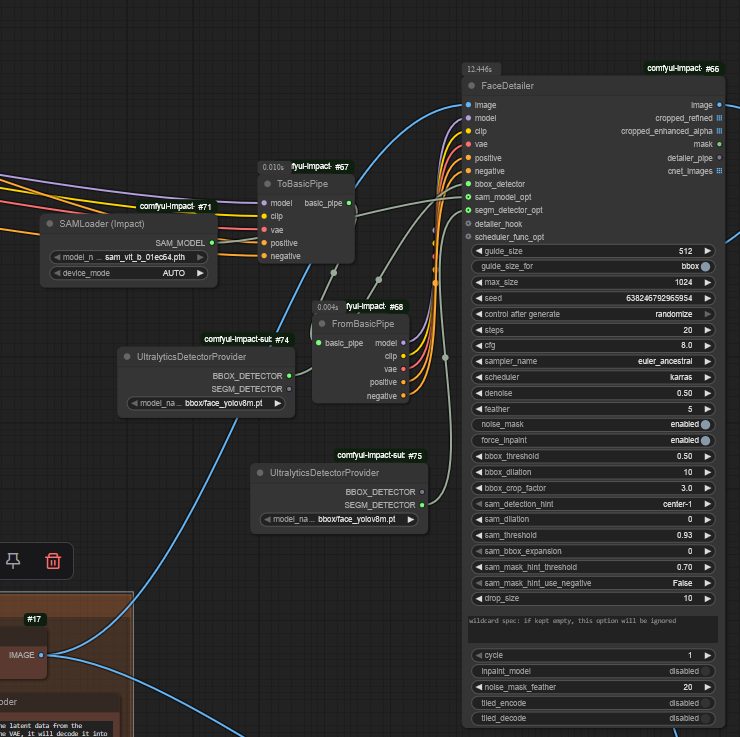Collapse the ToBasicPipe node via its title dot

(267, 184)
